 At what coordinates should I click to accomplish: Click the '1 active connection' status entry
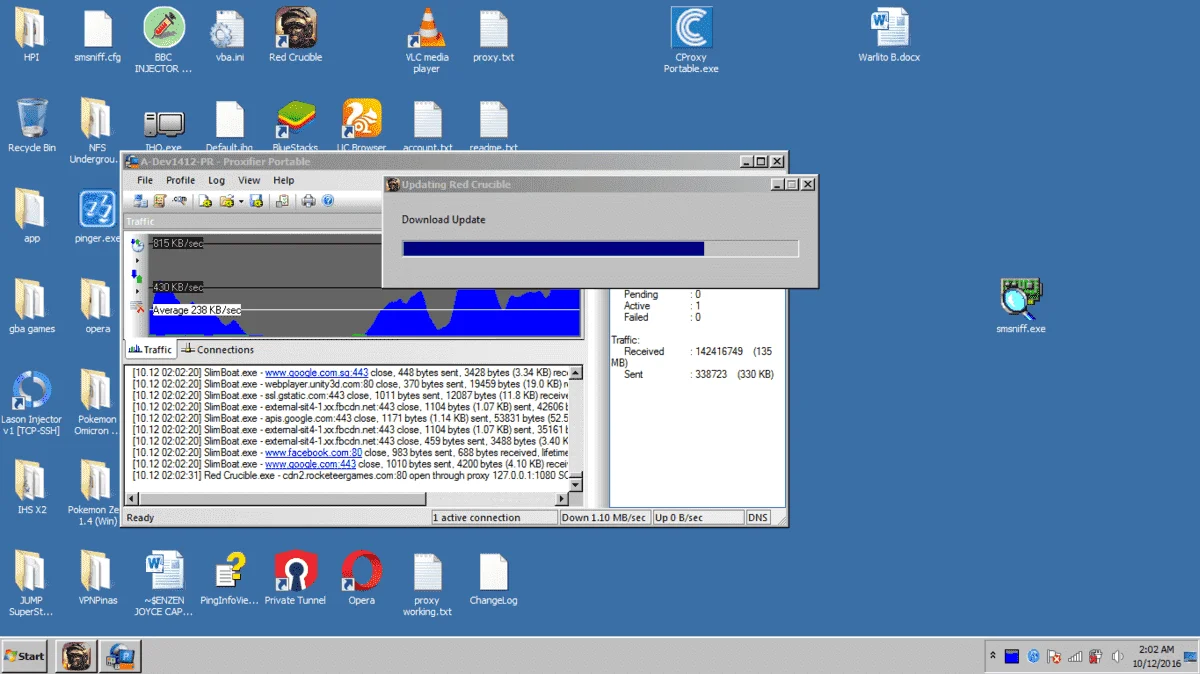pos(494,518)
